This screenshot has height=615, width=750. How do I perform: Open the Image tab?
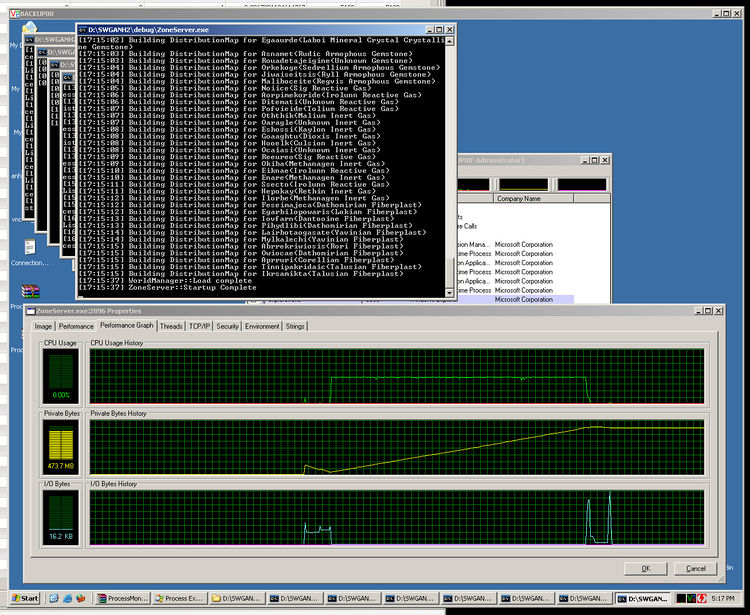(43, 326)
